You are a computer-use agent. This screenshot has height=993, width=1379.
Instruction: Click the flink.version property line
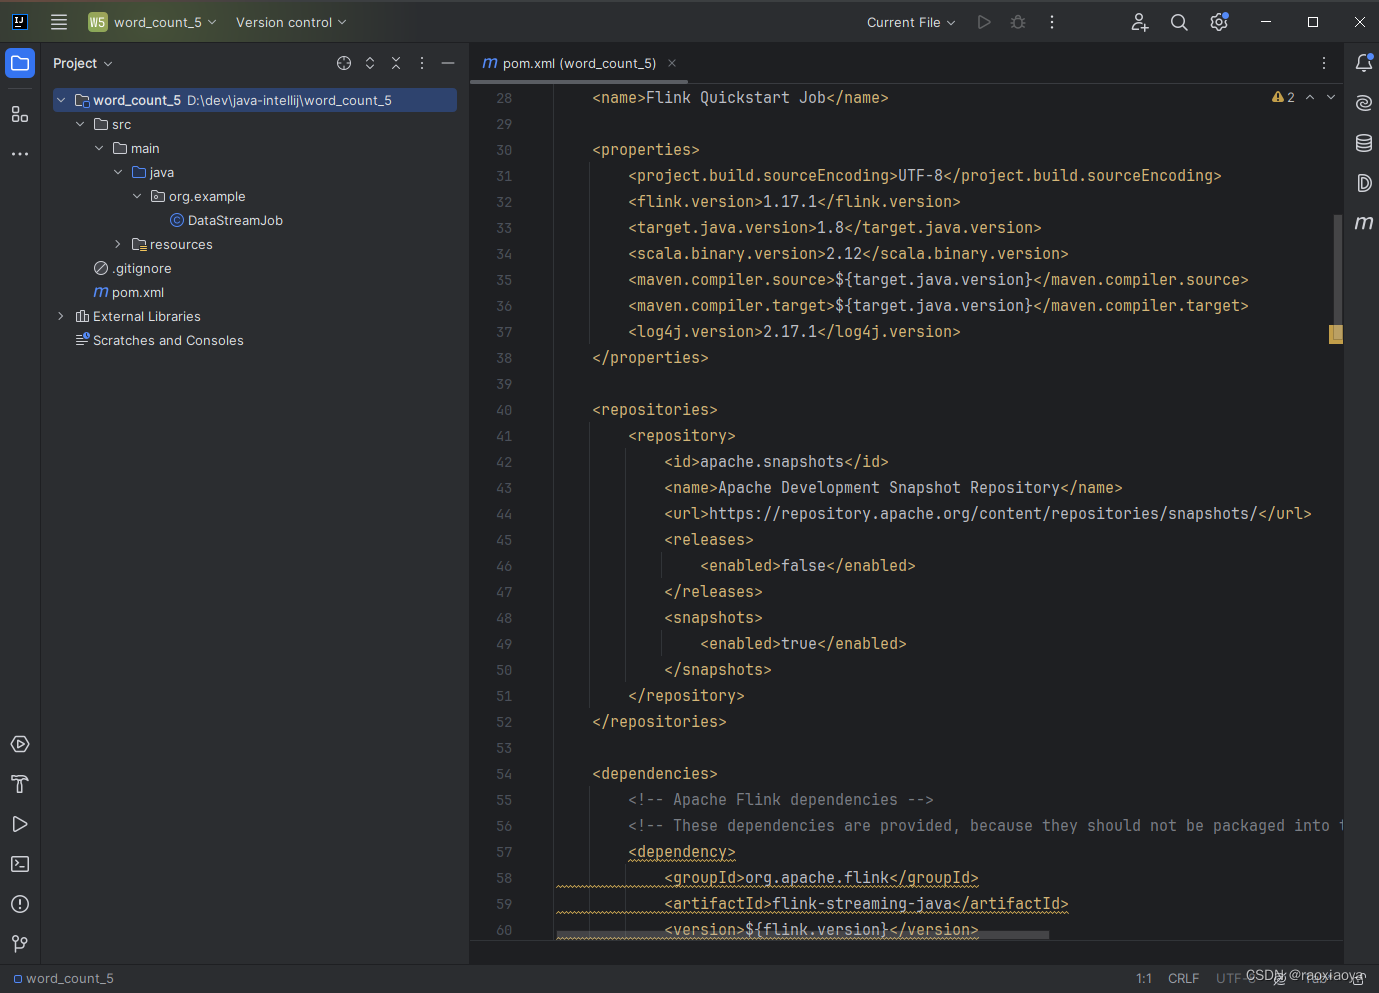tap(794, 202)
